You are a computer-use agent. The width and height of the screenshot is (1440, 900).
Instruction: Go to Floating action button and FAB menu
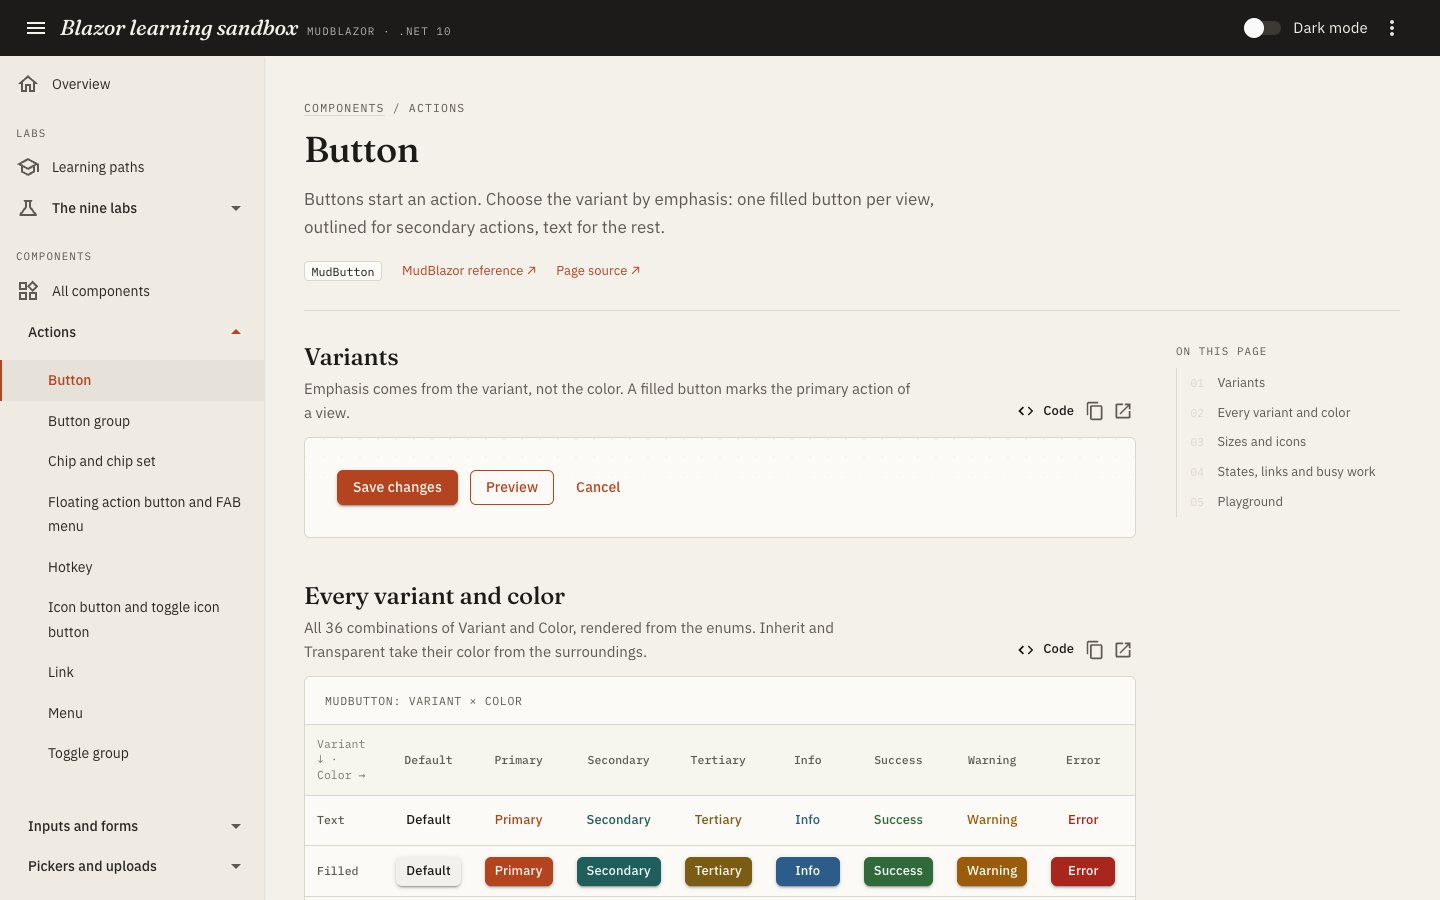pos(132,514)
